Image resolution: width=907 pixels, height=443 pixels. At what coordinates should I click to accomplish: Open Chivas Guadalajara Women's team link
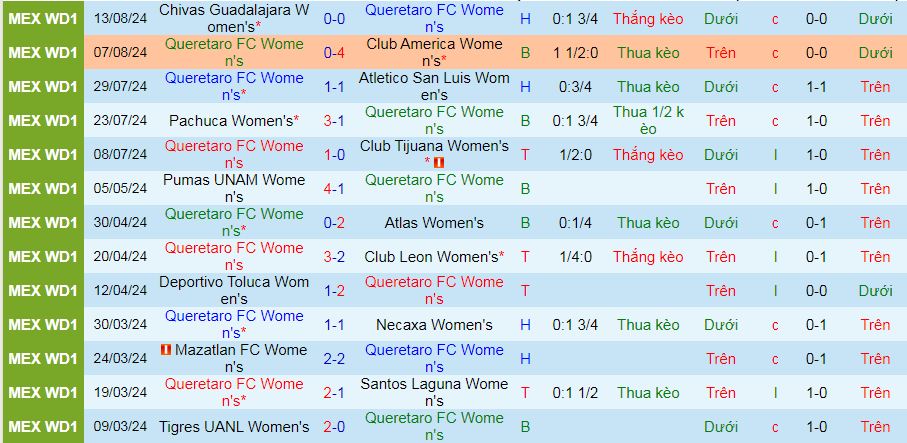click(234, 19)
